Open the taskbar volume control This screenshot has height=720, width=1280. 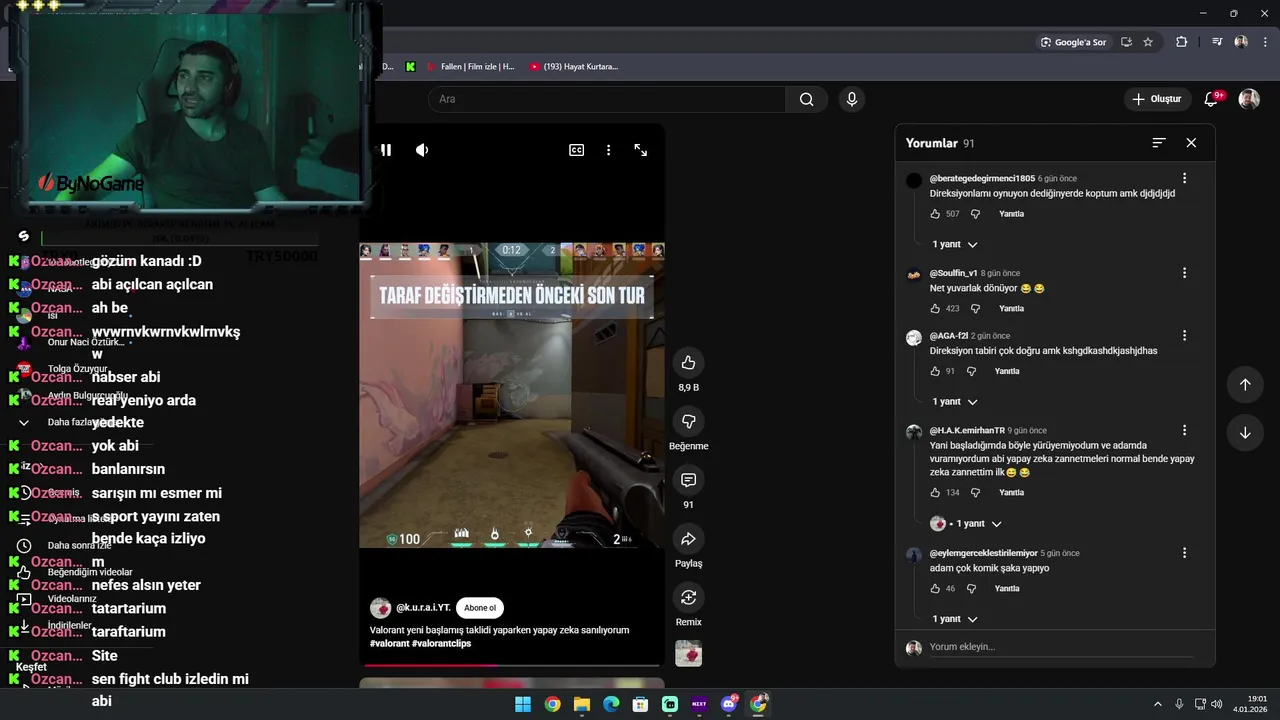tap(1217, 704)
